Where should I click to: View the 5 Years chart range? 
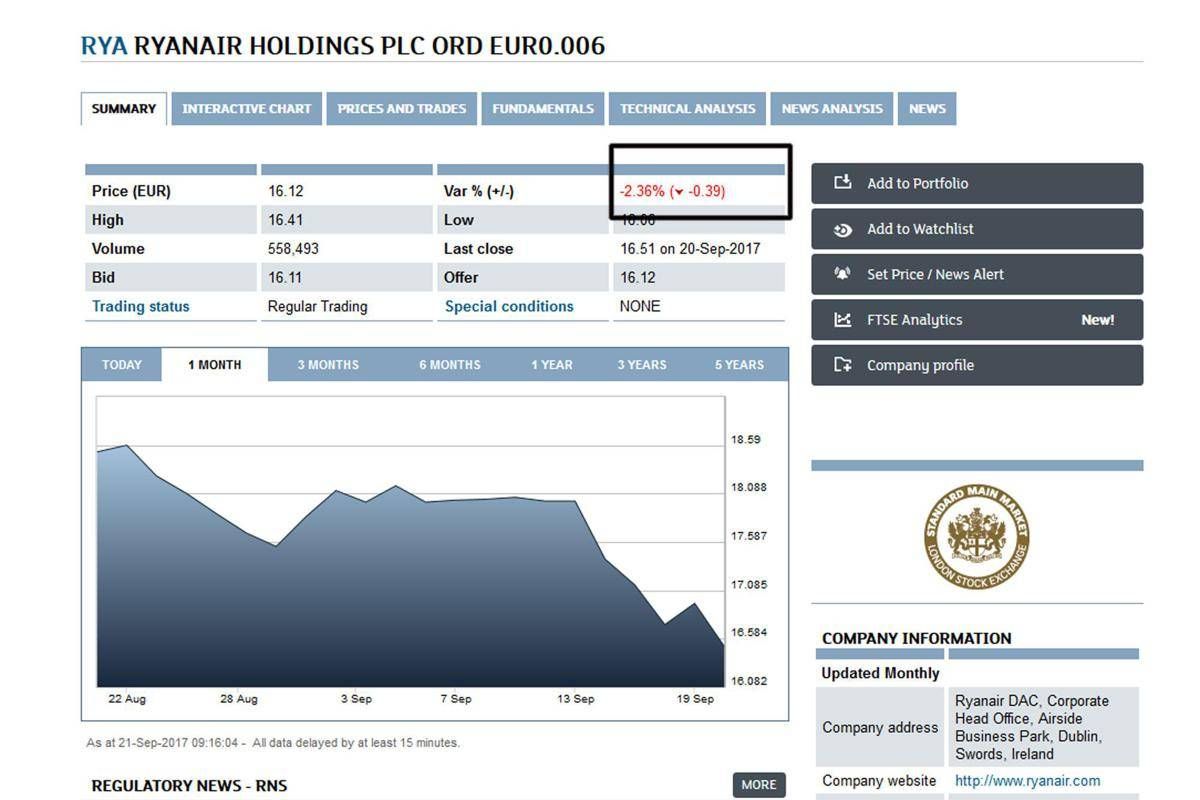coord(739,365)
